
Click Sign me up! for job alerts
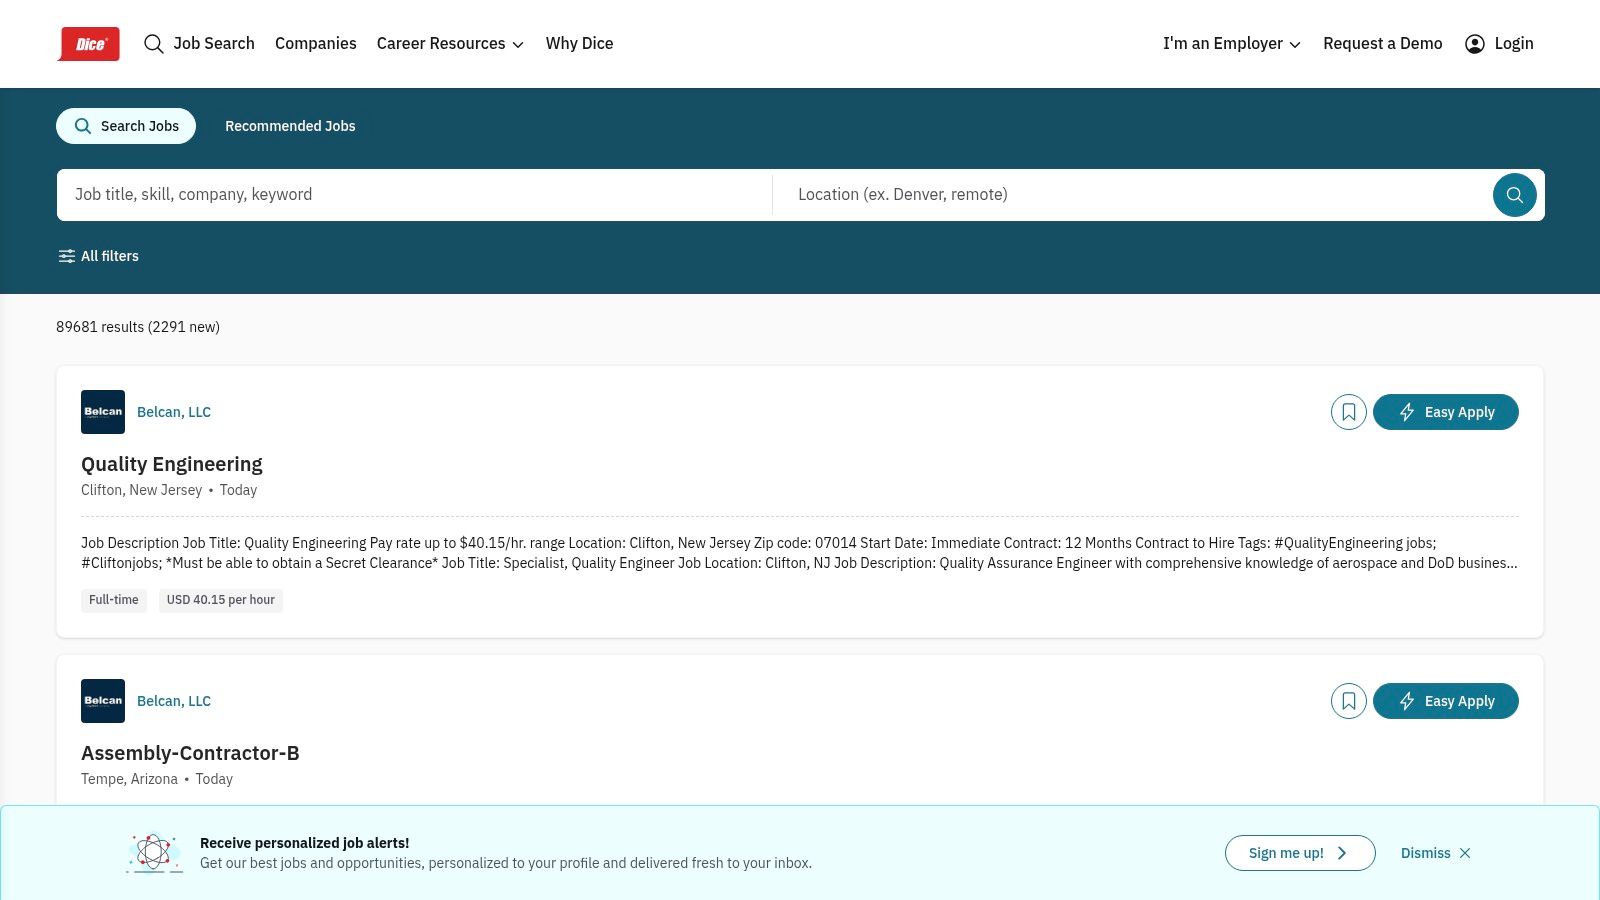point(1300,853)
